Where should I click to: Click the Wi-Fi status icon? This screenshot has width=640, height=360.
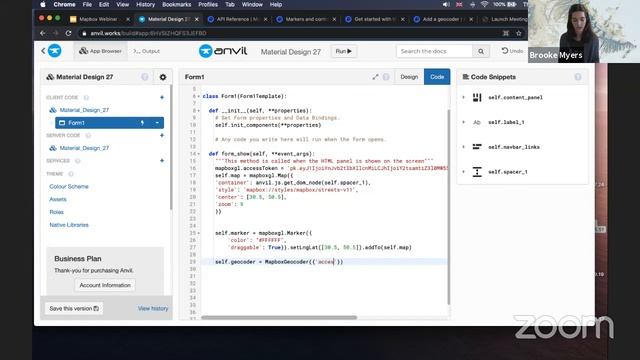(484, 4)
